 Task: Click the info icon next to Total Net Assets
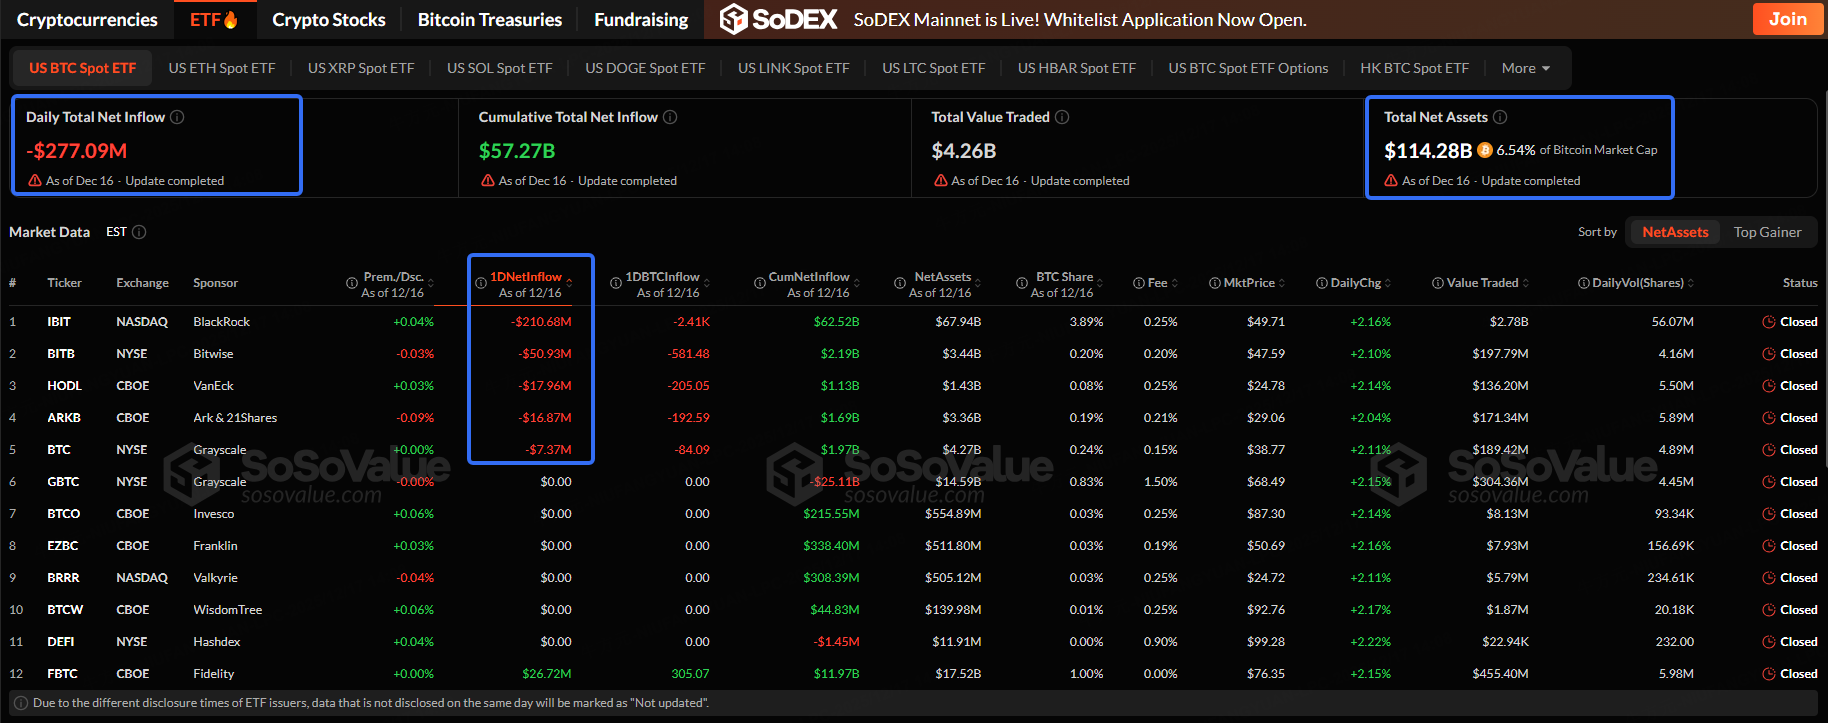coord(1500,117)
